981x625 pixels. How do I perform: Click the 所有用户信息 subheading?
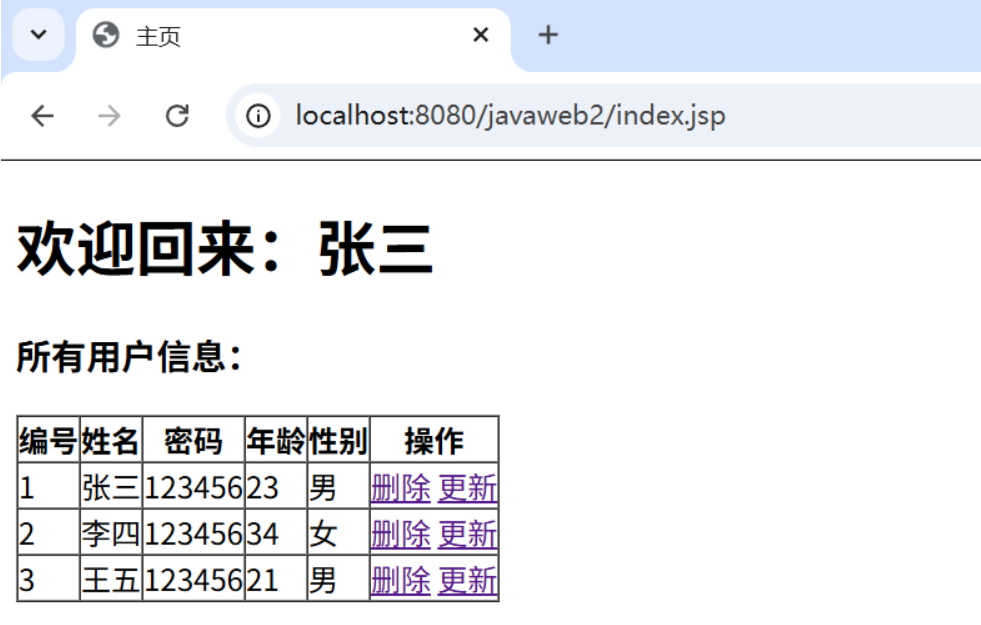pyautogui.click(x=129, y=357)
